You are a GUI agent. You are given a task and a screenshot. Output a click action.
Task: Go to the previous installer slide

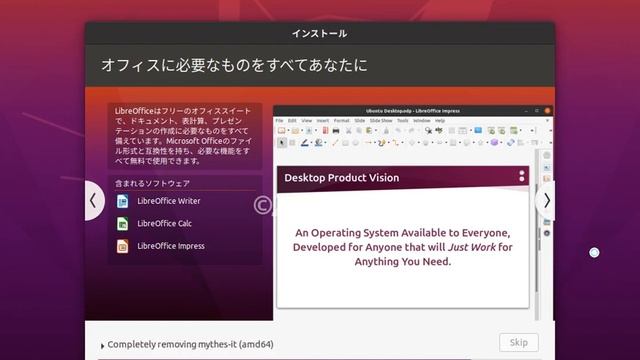(x=93, y=200)
